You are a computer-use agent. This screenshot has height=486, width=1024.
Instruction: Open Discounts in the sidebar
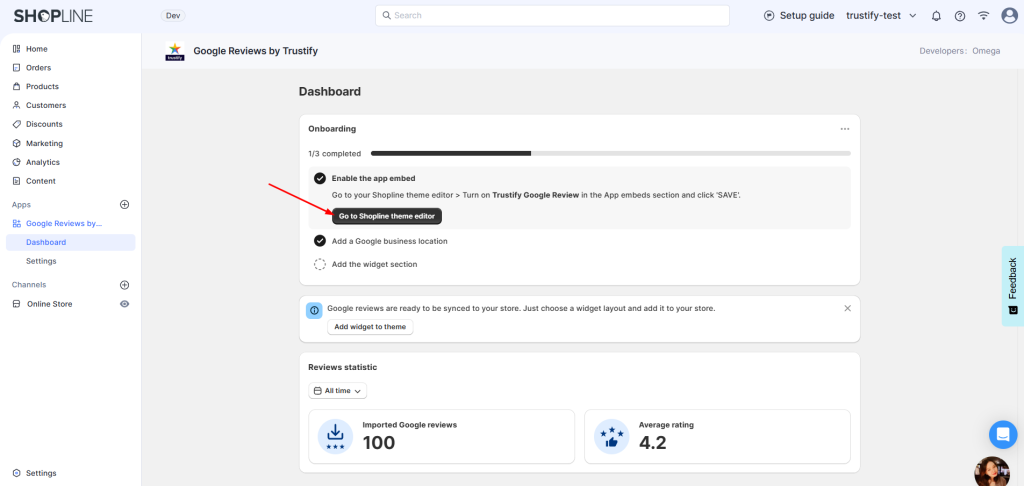[44, 124]
